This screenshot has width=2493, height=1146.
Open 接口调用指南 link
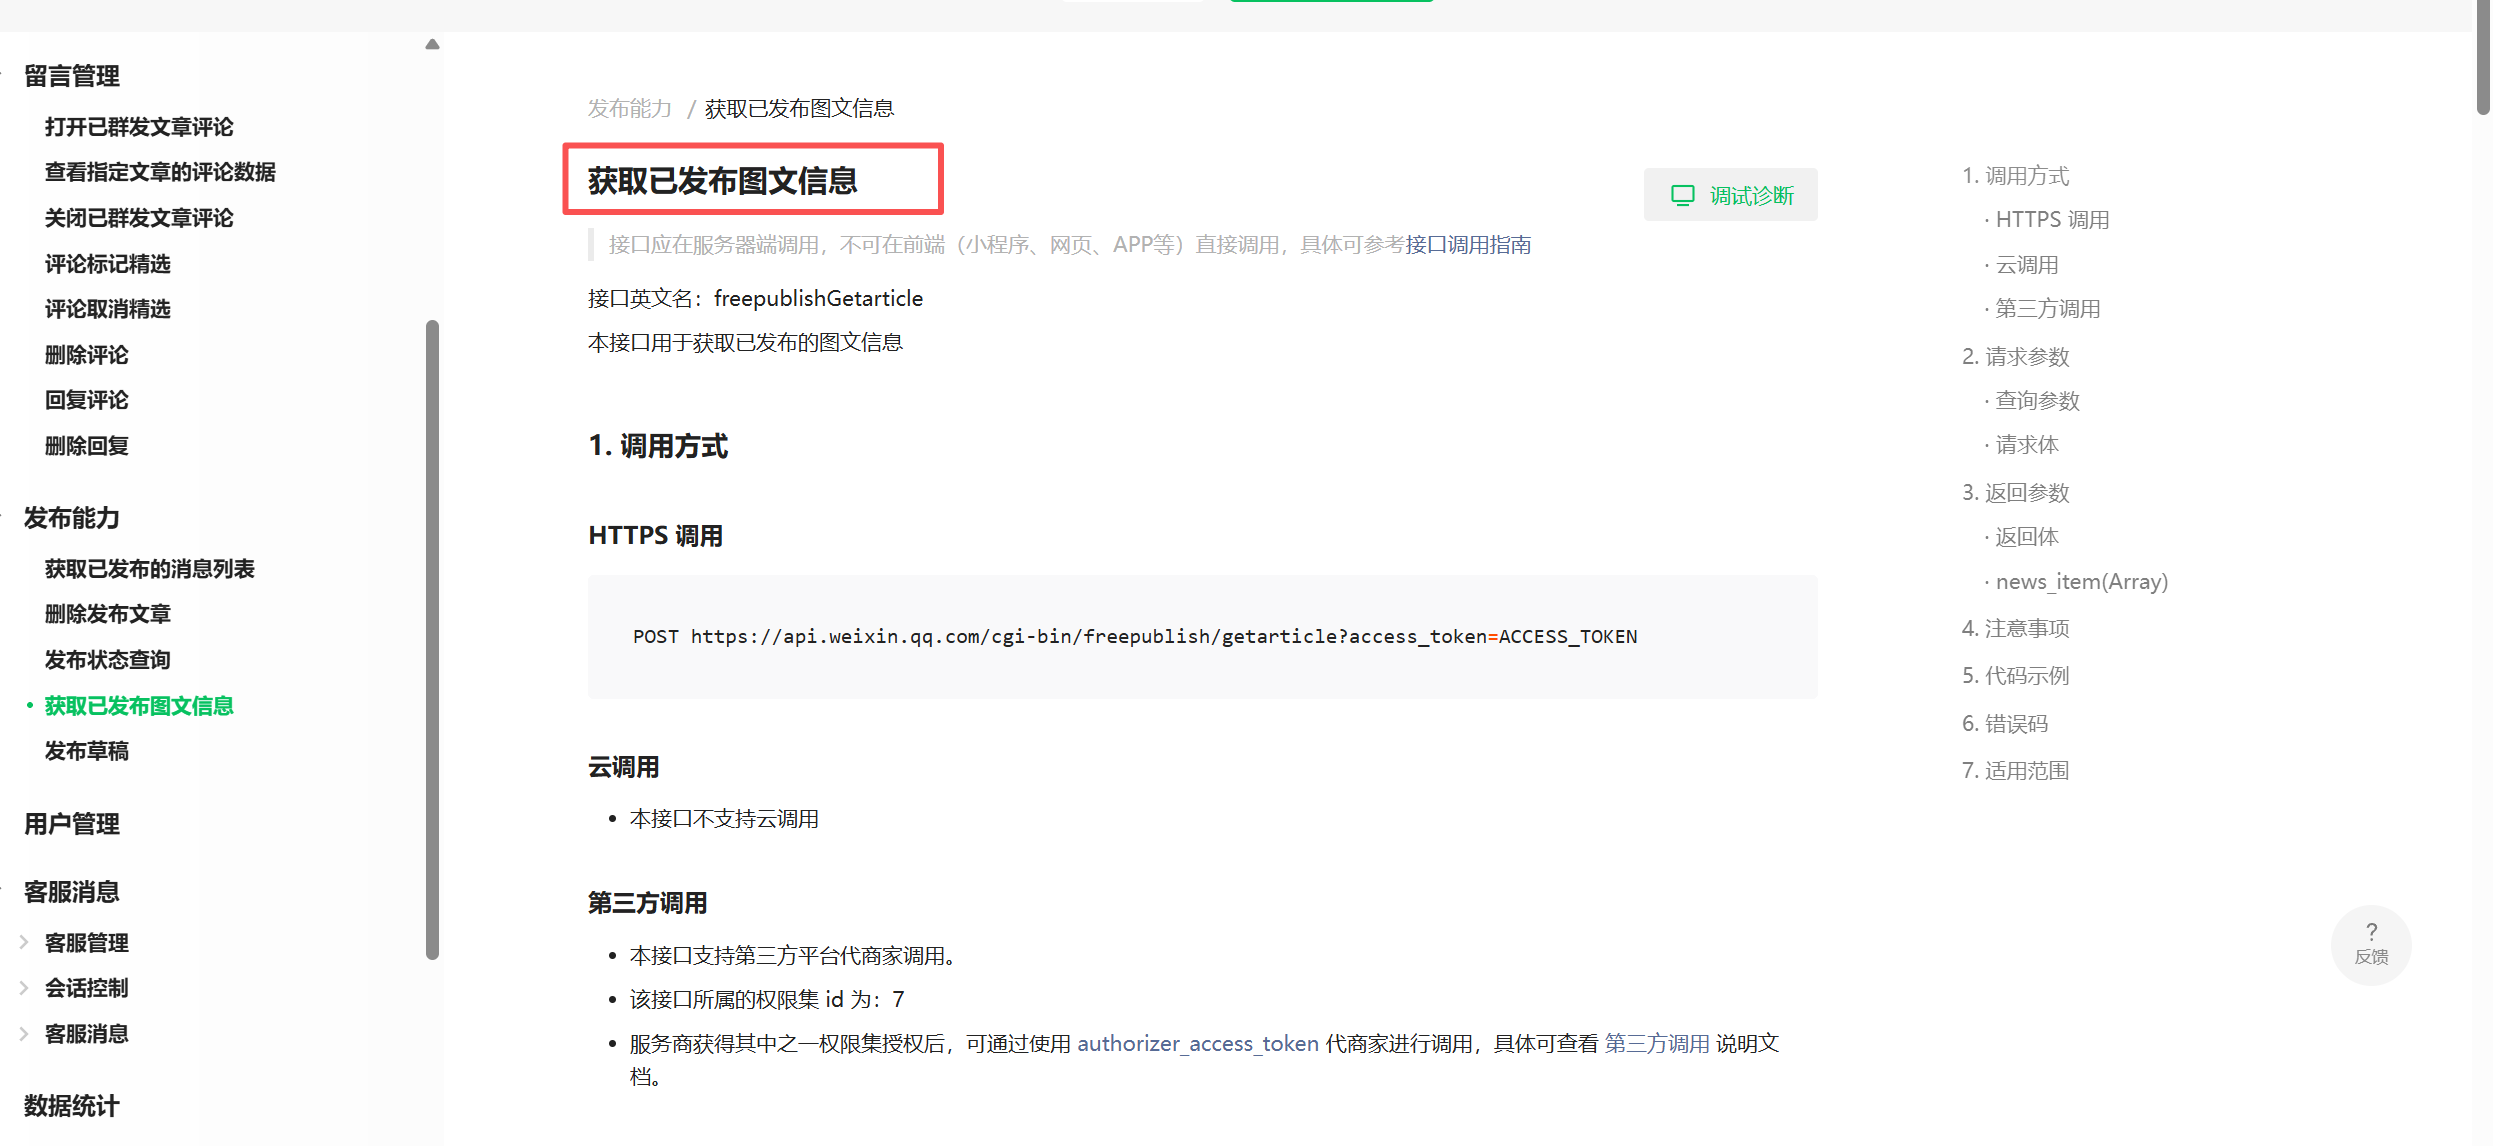pyautogui.click(x=1467, y=245)
